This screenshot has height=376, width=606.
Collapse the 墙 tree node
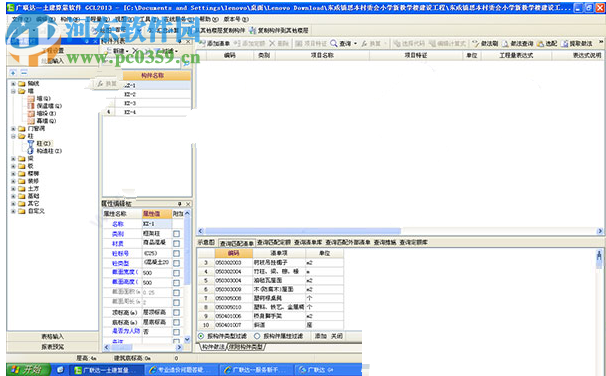click(x=13, y=91)
